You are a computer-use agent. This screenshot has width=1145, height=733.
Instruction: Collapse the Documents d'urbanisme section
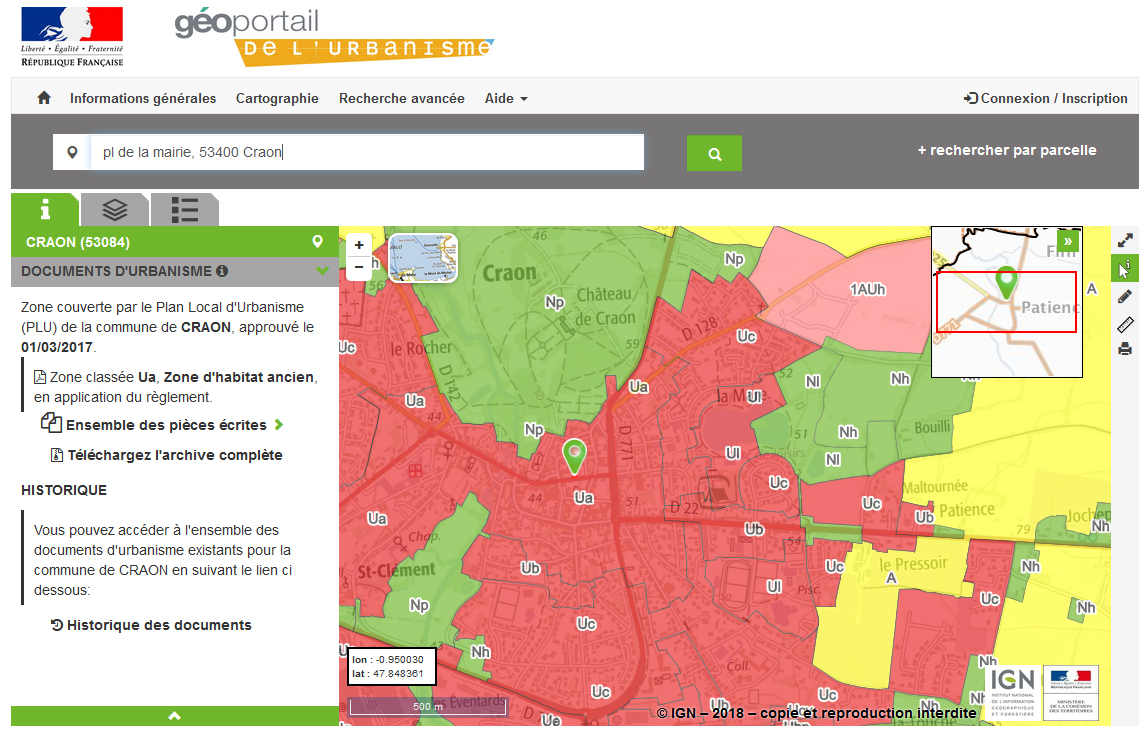click(322, 271)
